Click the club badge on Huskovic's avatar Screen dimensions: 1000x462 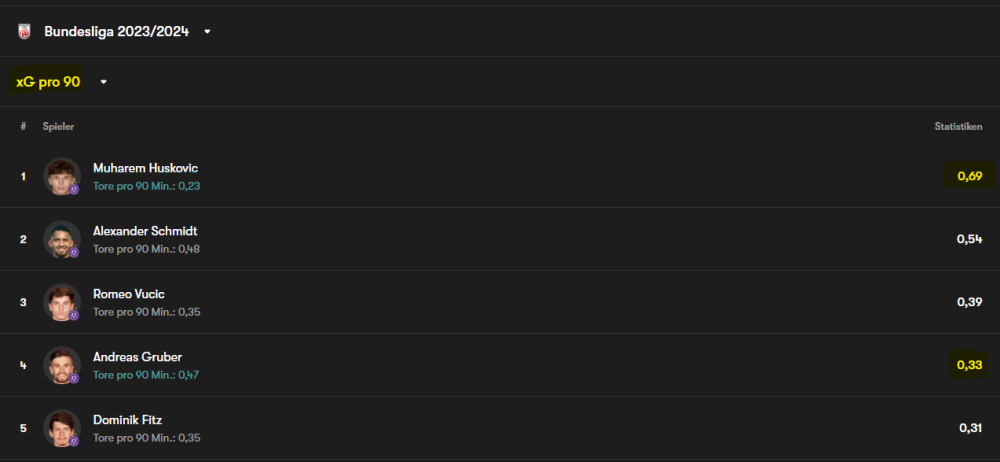(74, 189)
